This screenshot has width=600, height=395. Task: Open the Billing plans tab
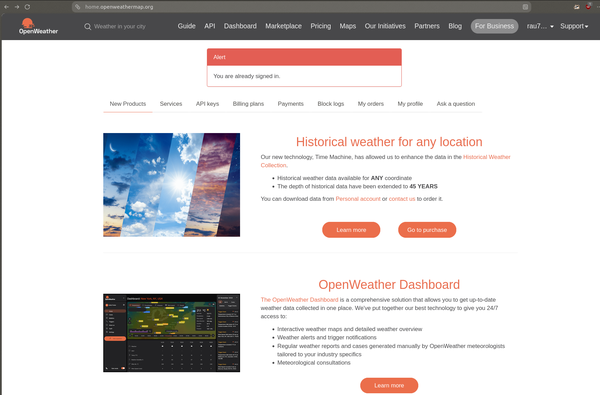pos(248,104)
